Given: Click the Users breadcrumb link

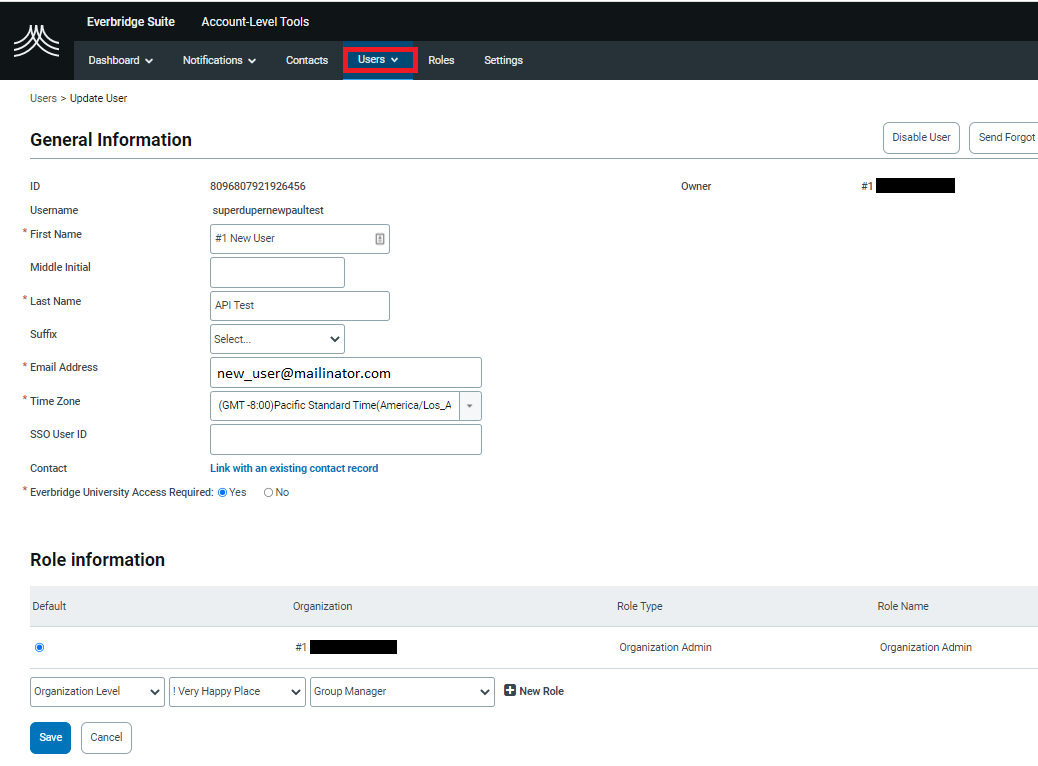Looking at the screenshot, I should pos(43,98).
